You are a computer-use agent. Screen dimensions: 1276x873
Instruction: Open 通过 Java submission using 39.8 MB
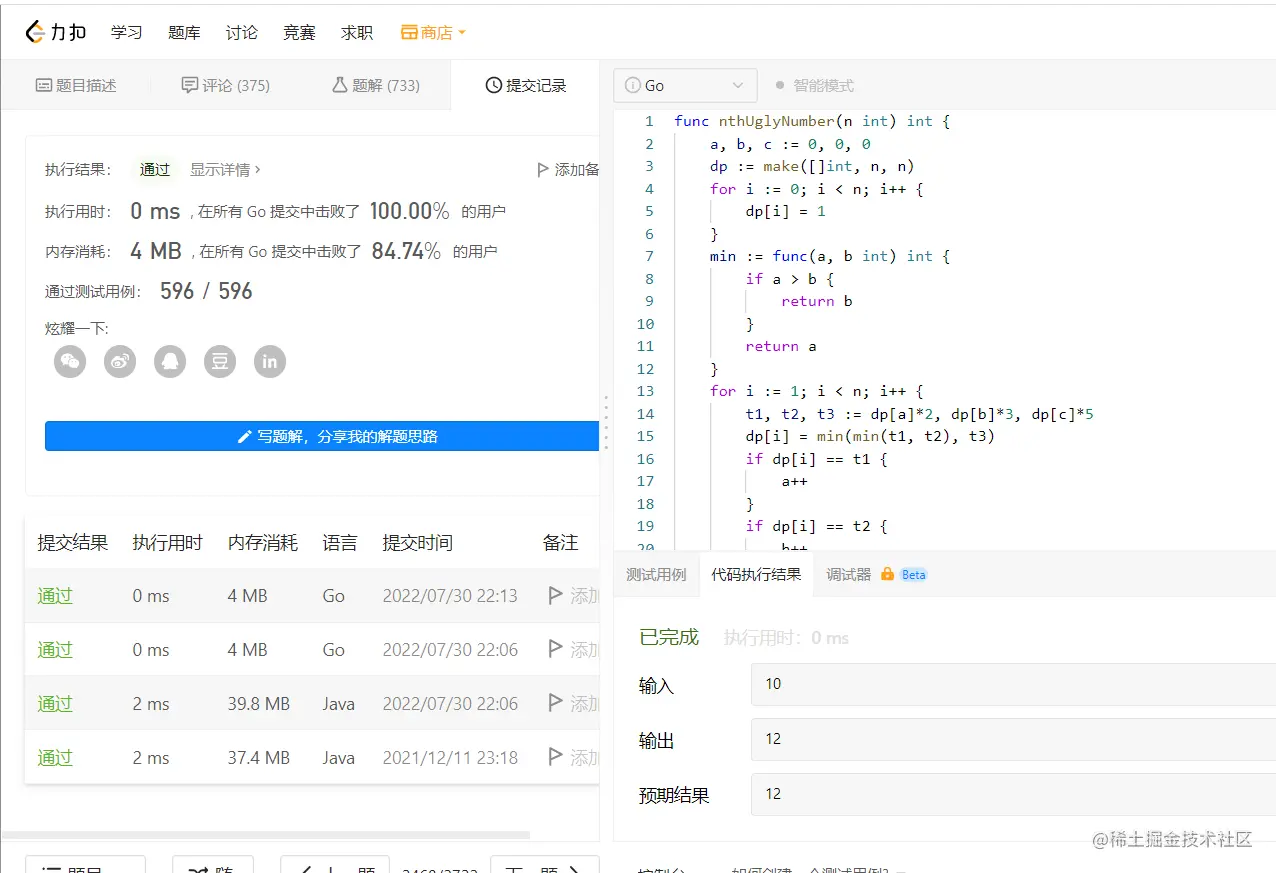pyautogui.click(x=55, y=704)
